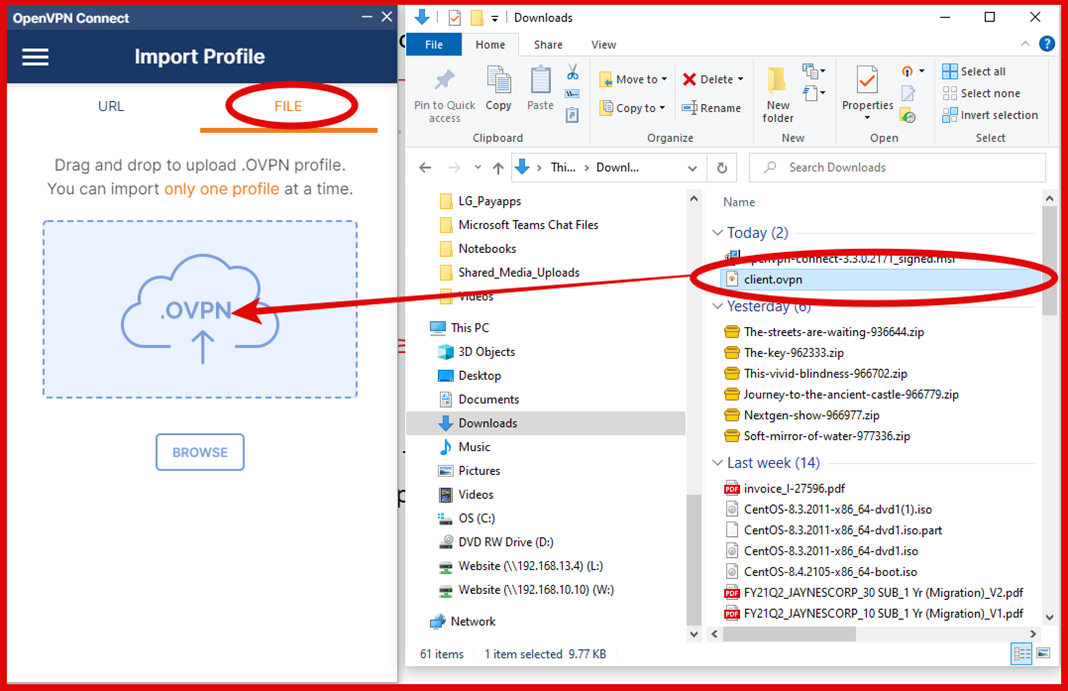Open the Customize Quick Access Toolbar dropdown

pyautogui.click(x=494, y=18)
